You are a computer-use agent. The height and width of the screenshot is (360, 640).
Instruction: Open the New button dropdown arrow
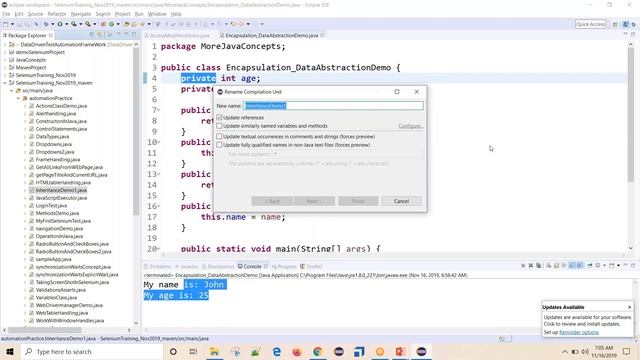pos(12,24)
